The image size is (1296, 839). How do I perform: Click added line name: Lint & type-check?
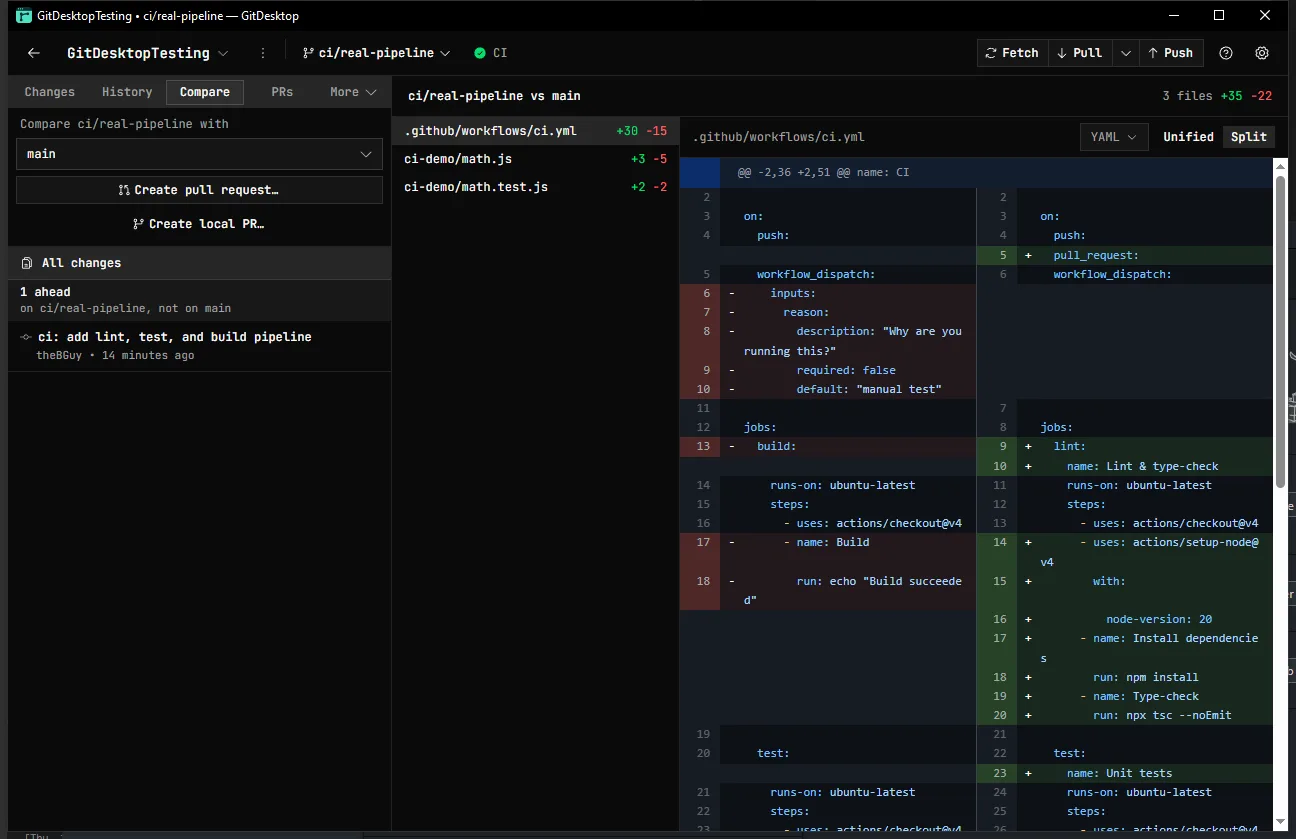click(1124, 466)
